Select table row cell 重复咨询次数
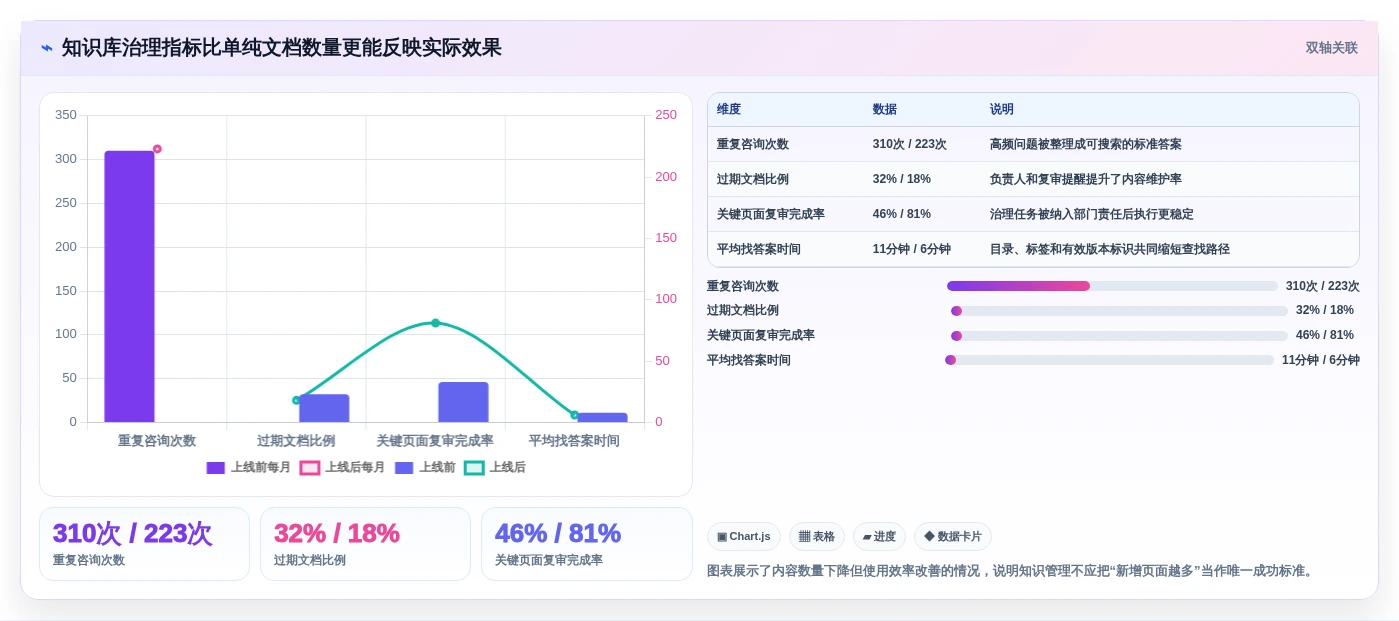The image size is (1399, 621). coord(753,144)
